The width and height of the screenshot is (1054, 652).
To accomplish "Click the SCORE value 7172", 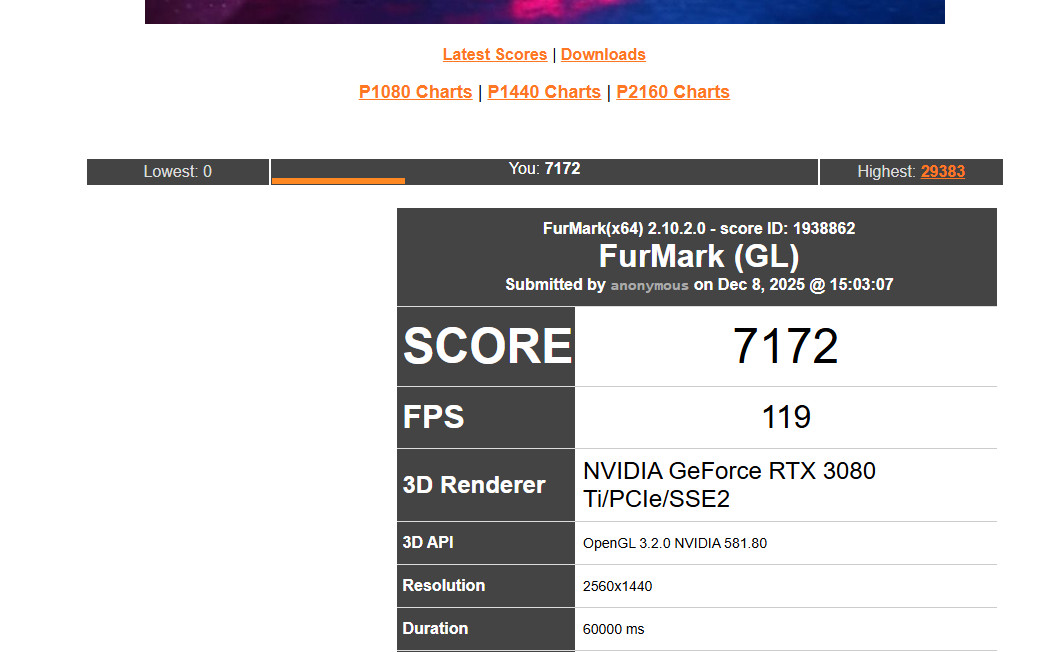I will click(x=786, y=346).
